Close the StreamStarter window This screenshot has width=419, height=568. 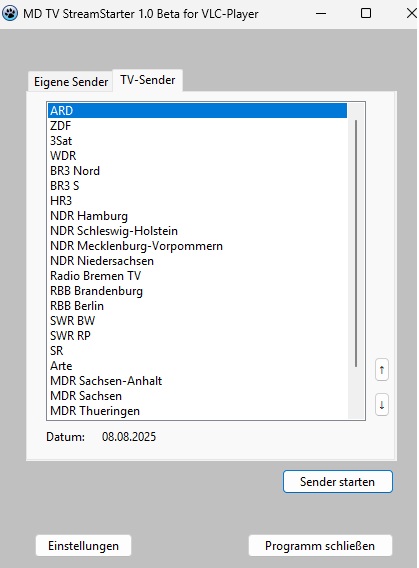pos(411,13)
